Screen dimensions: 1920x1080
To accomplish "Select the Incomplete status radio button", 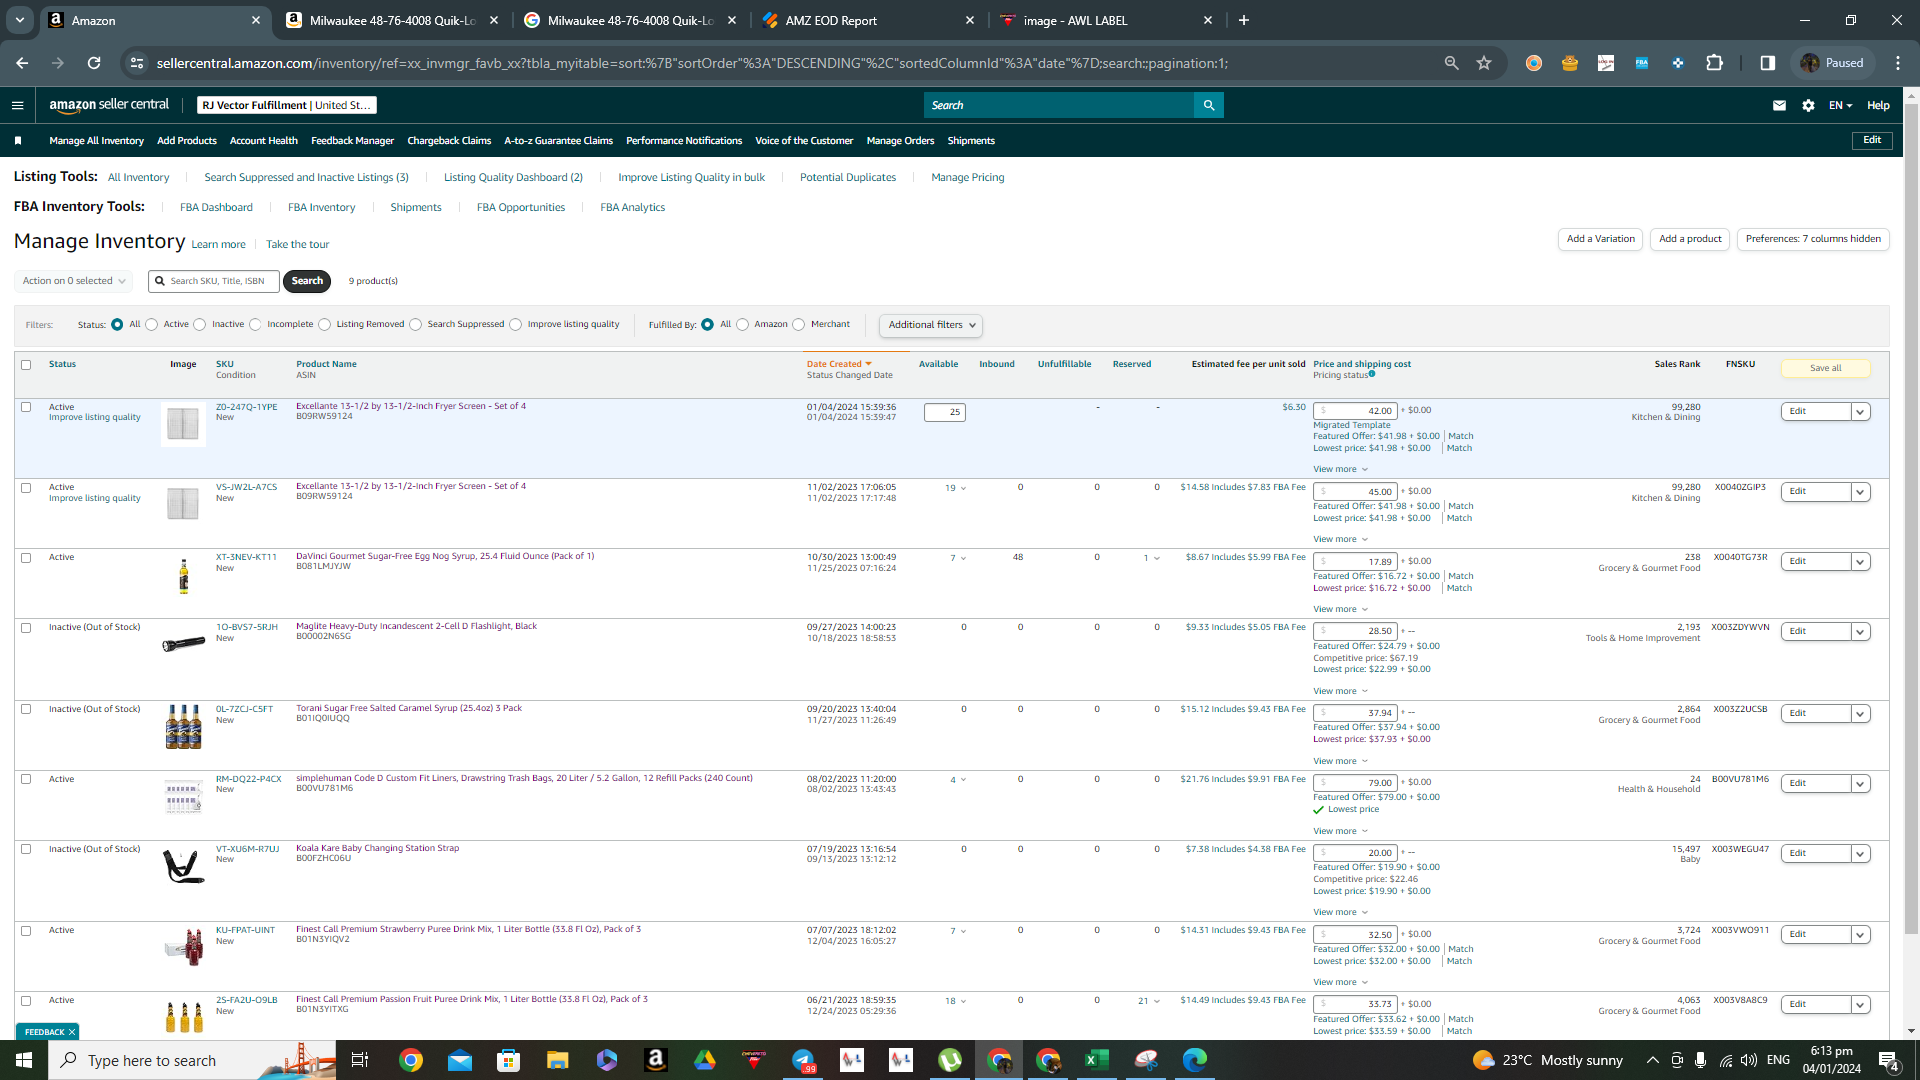I will 255,325.
